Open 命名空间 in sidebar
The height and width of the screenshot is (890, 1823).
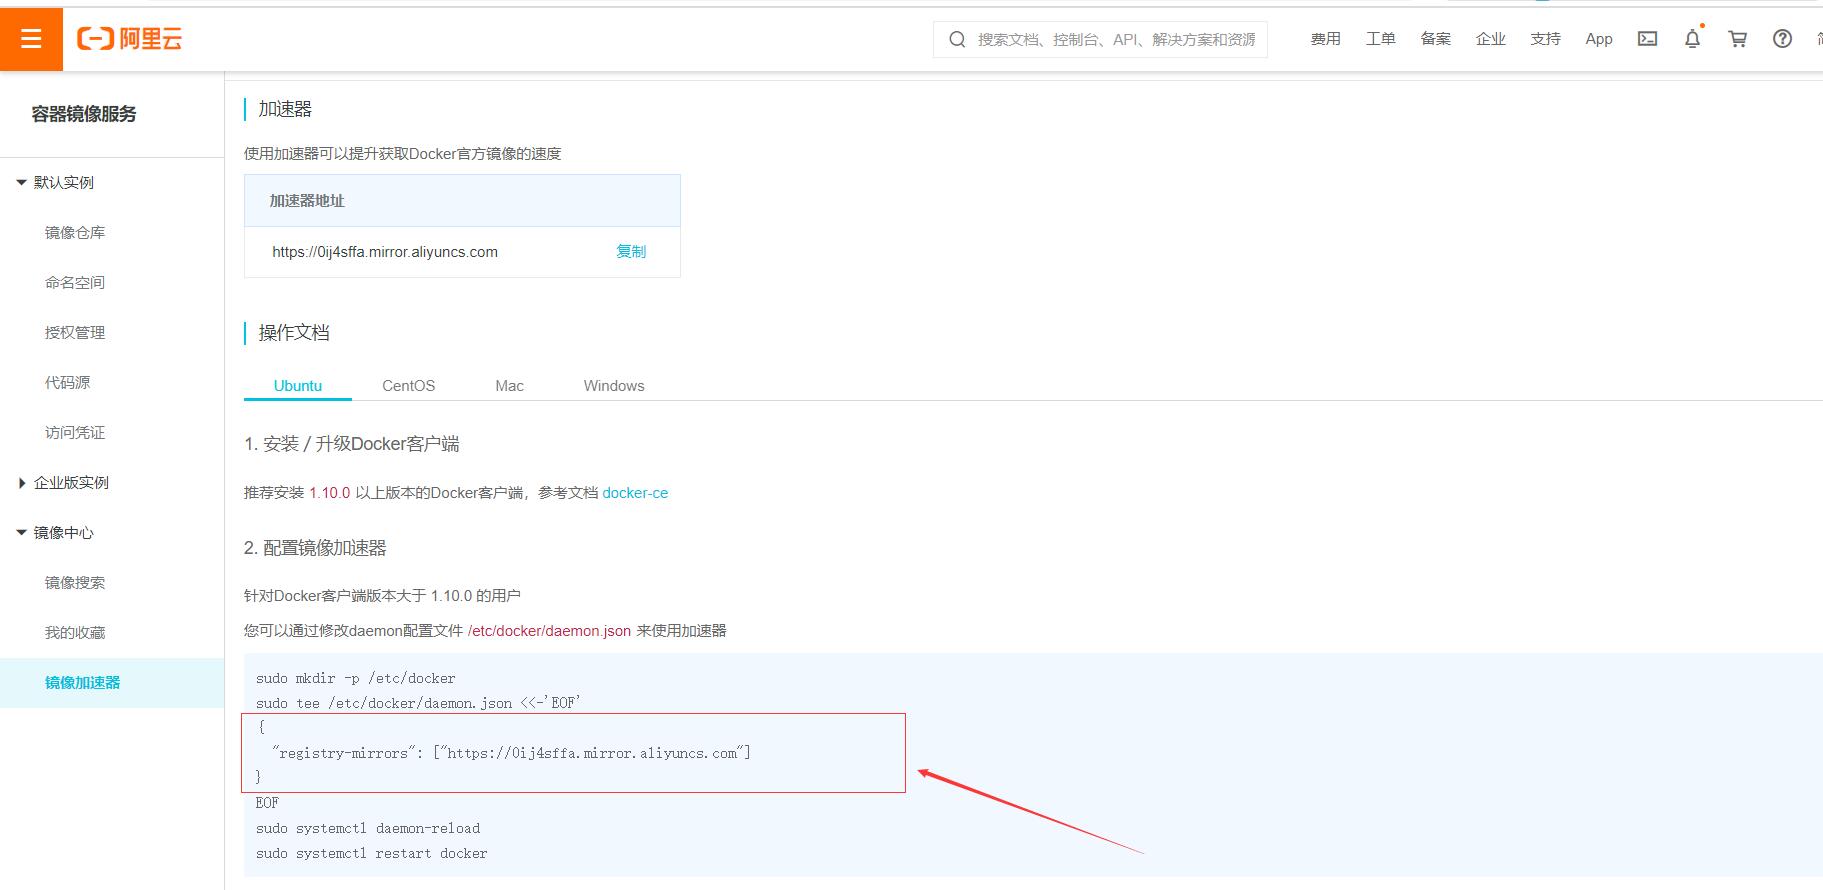75,282
